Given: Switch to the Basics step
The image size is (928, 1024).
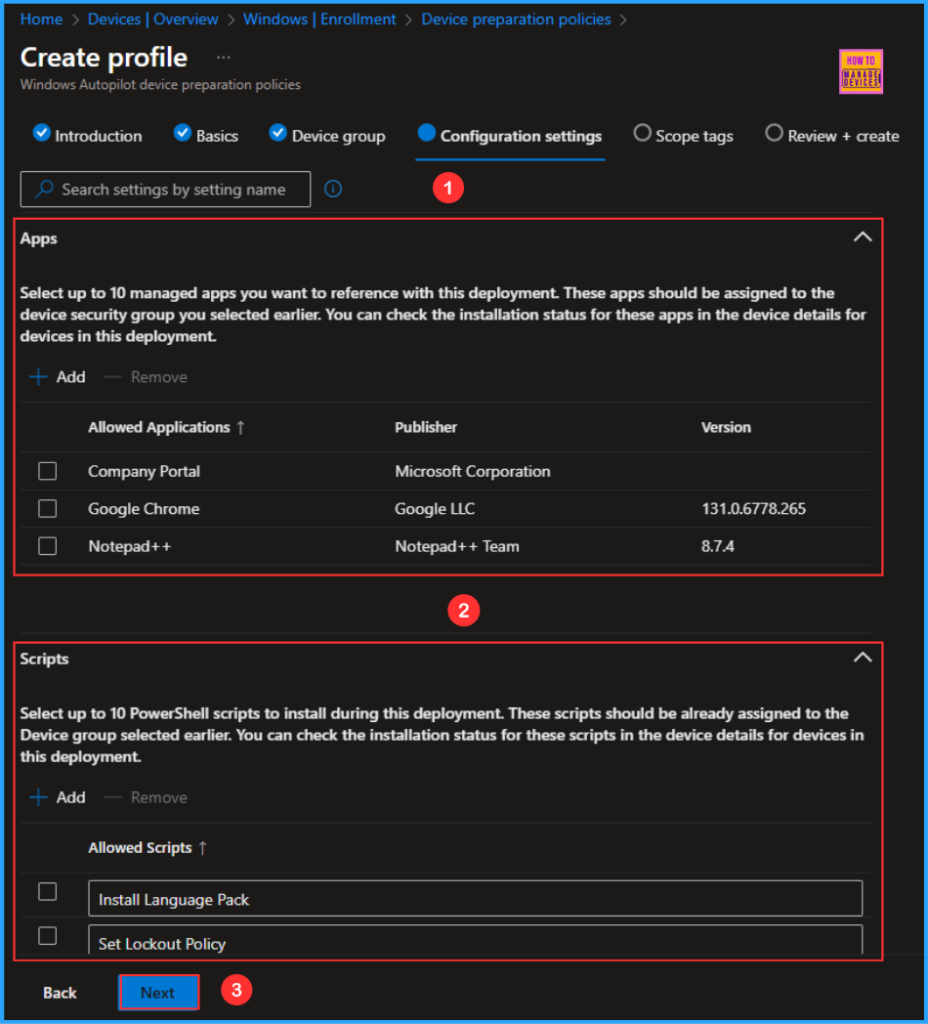Looking at the screenshot, I should [x=206, y=136].
